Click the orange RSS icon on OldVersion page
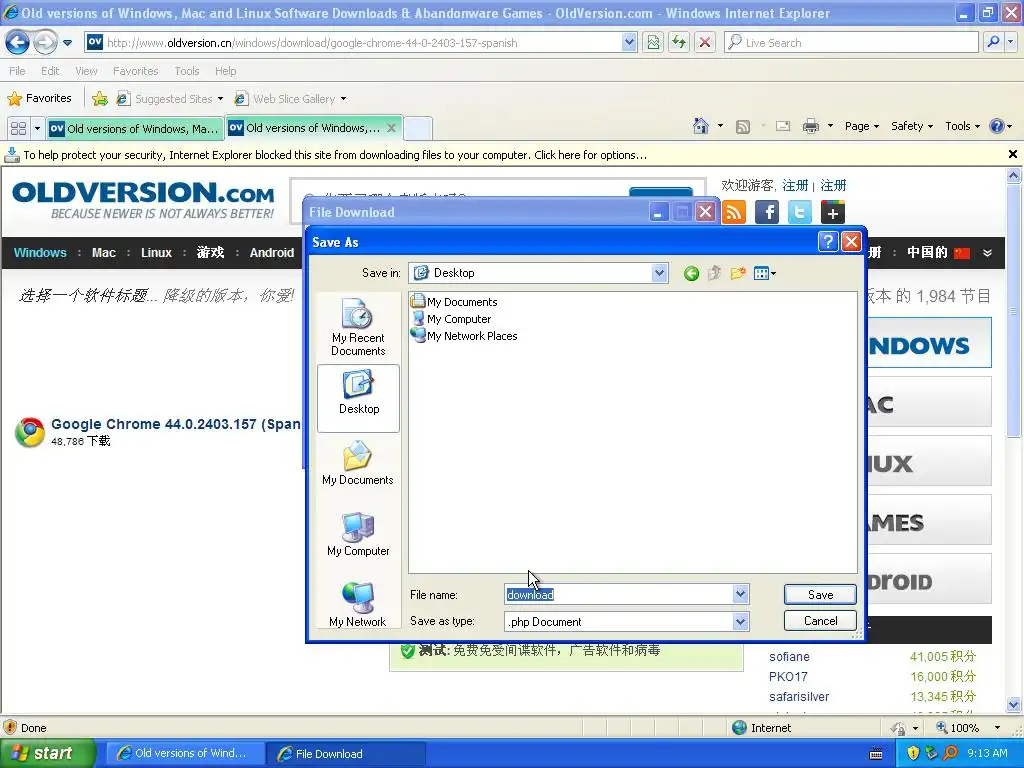 tap(734, 212)
